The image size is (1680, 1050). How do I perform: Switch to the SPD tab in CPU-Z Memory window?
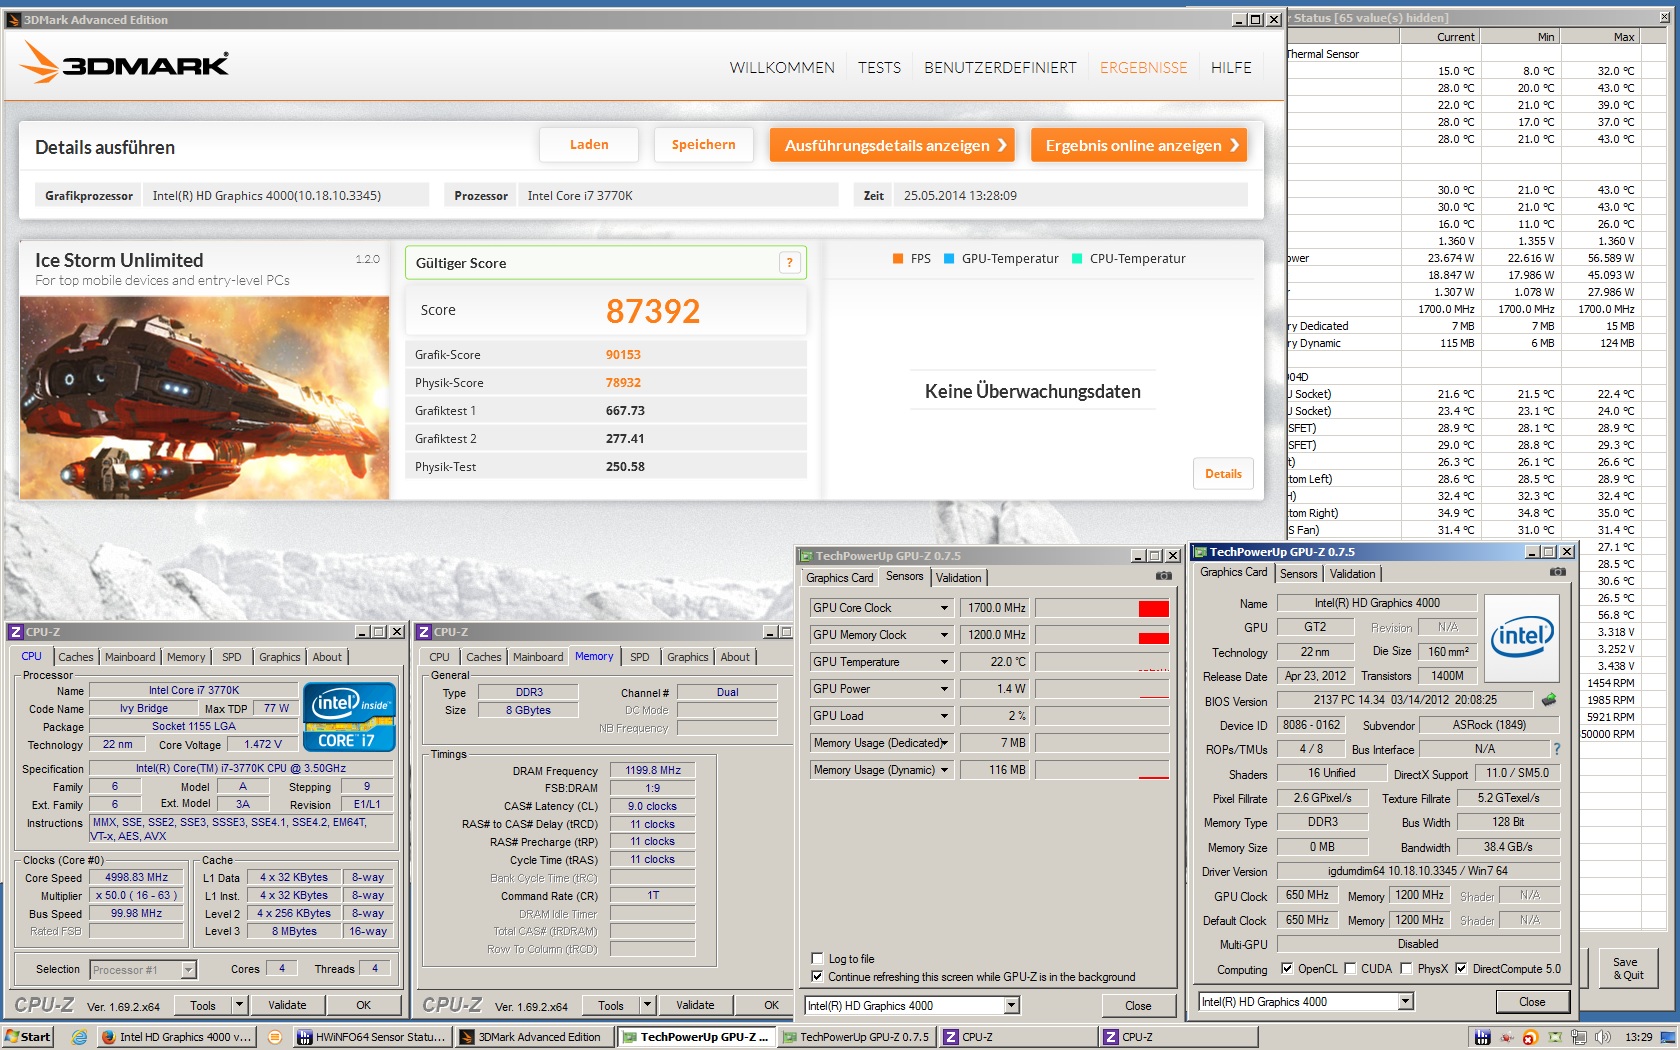[640, 657]
